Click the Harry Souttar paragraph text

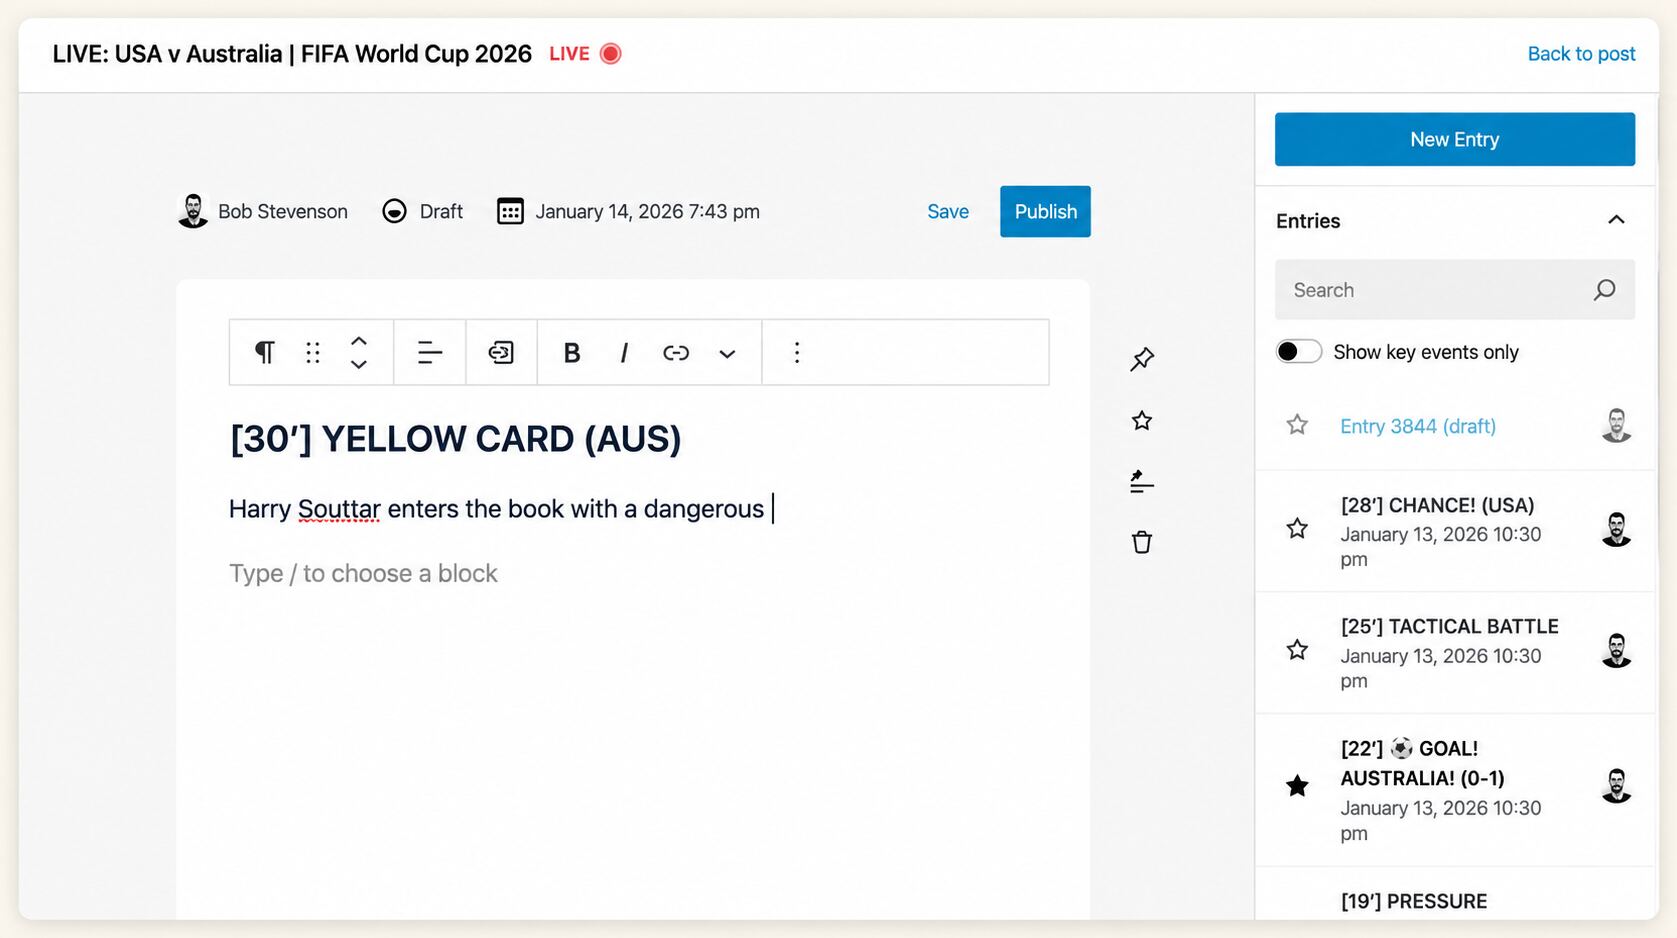[x=496, y=509]
